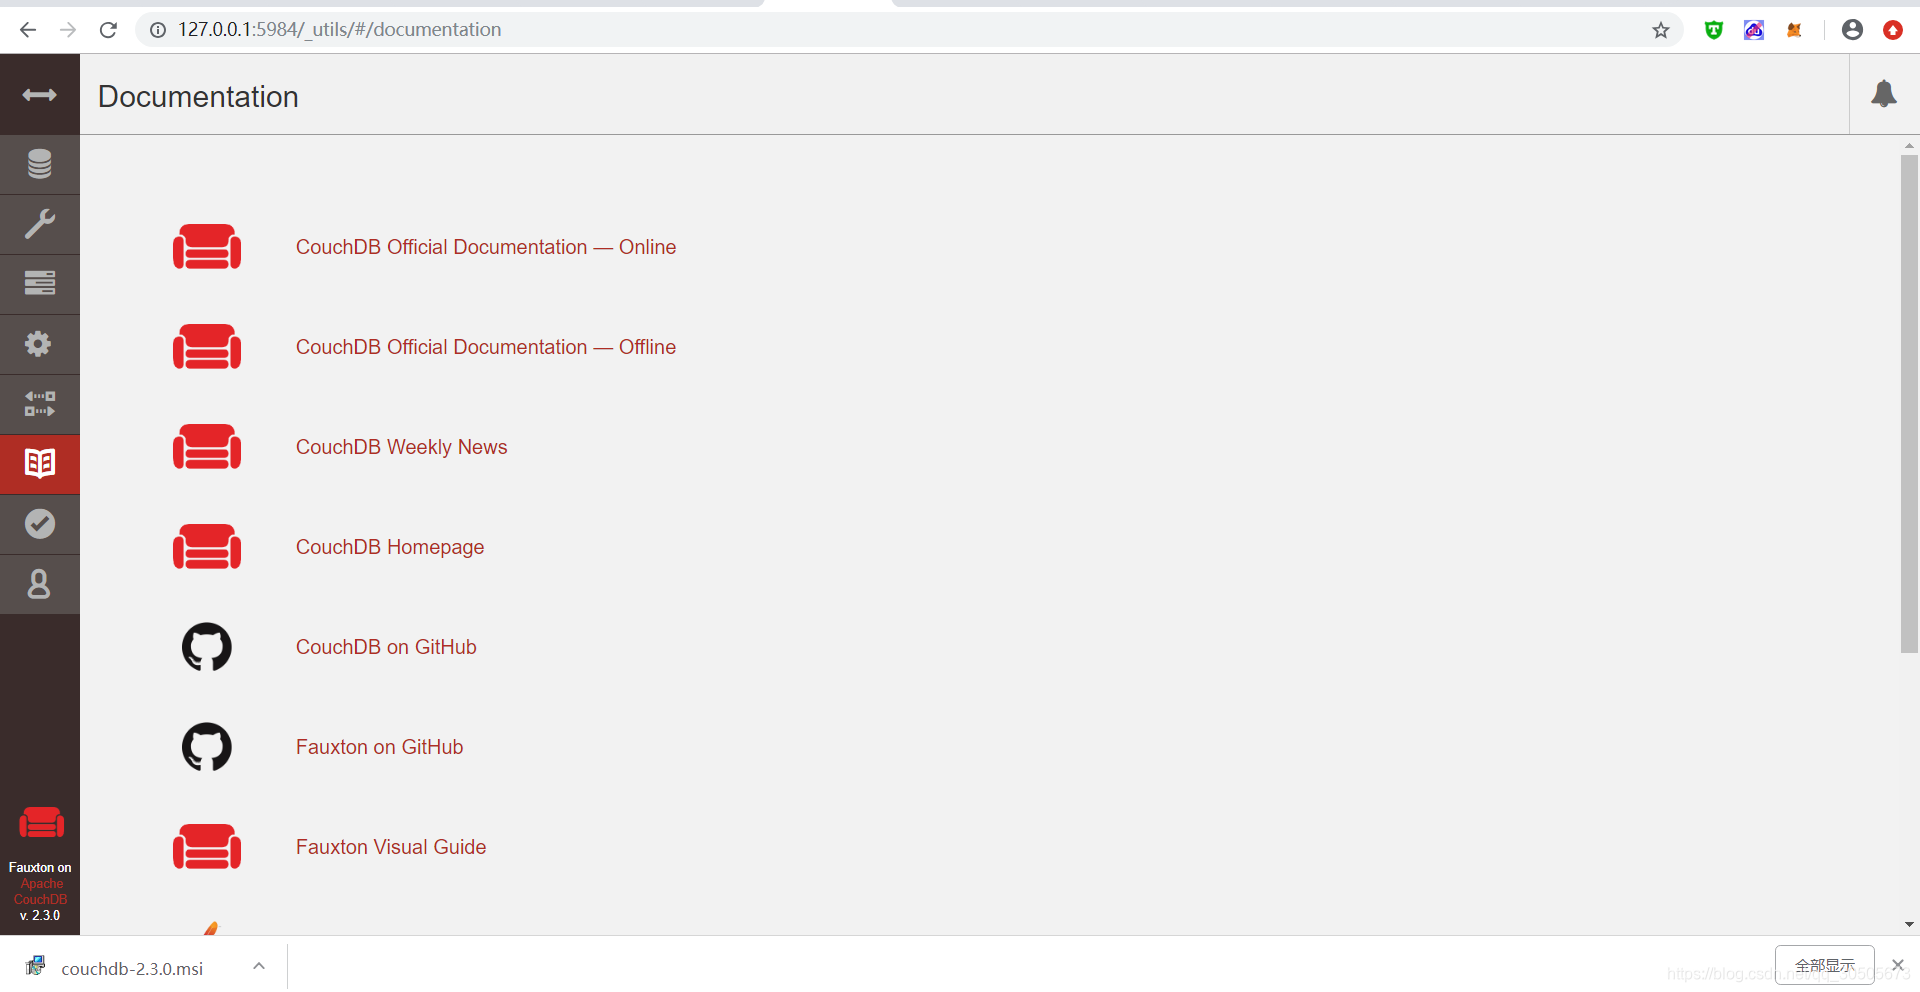Bookmark this page with the star icon
The height and width of the screenshot is (992, 1920).
[x=1661, y=30]
